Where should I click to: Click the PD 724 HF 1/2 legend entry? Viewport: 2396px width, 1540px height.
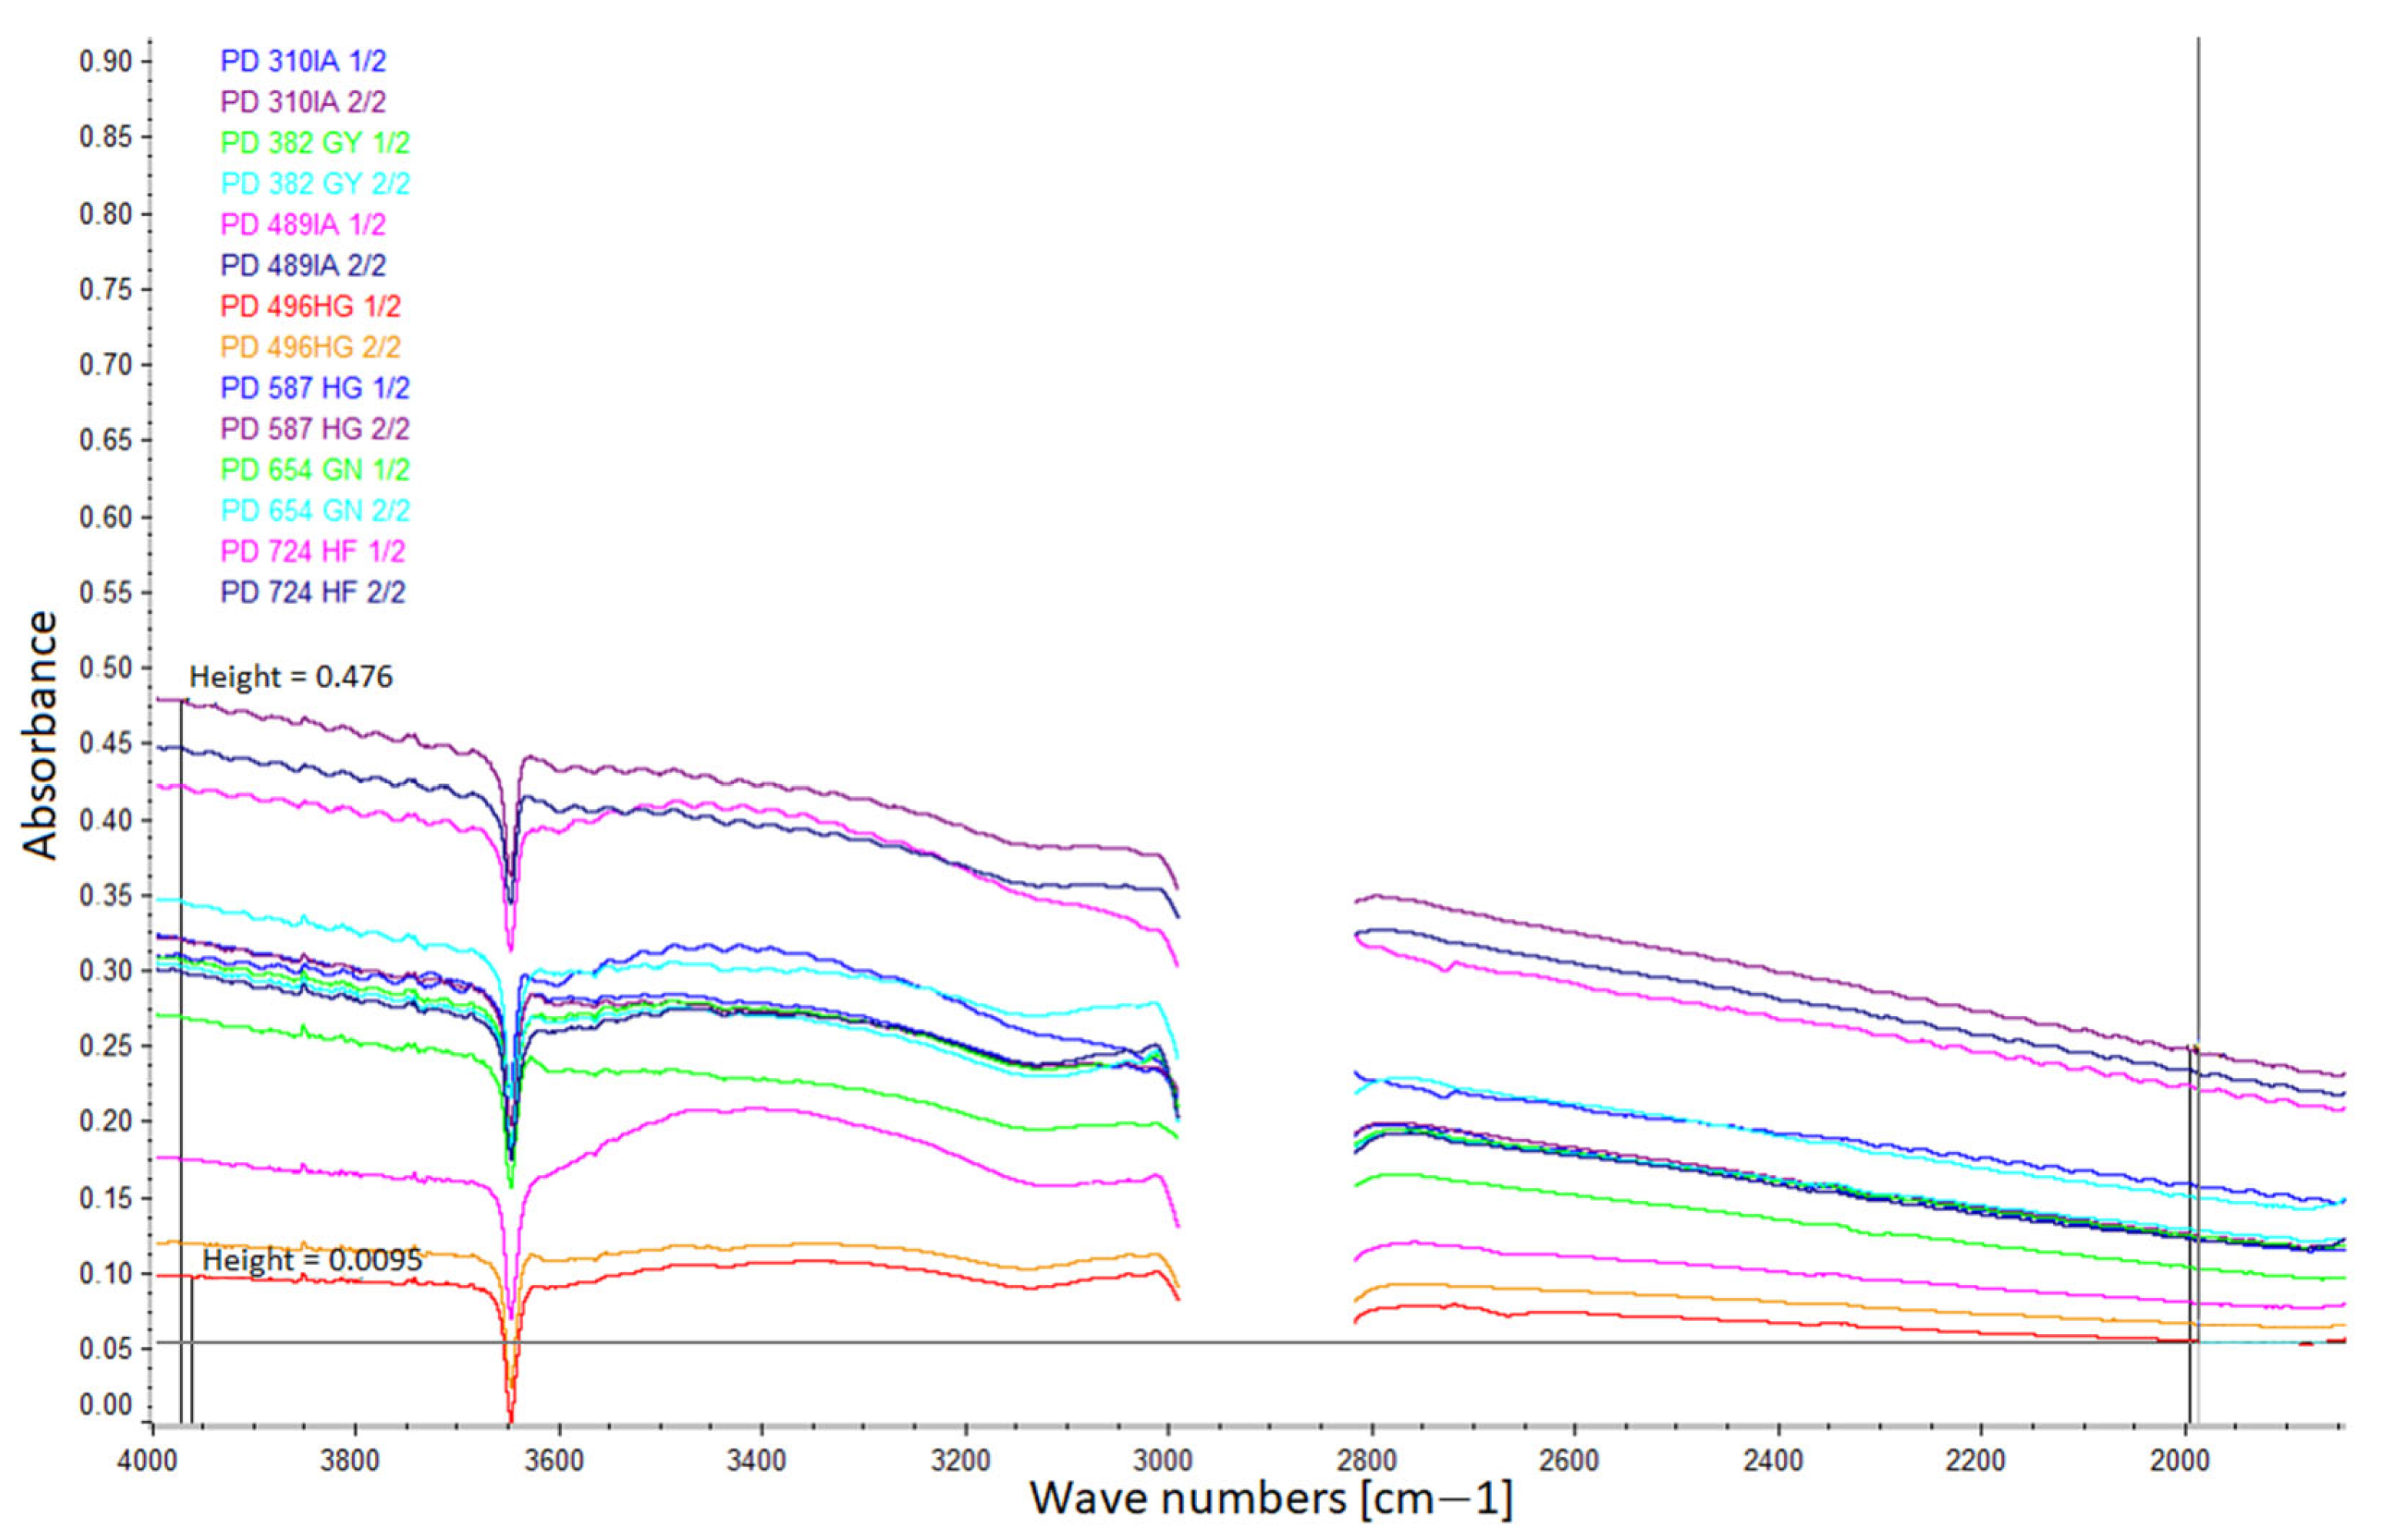tap(312, 551)
